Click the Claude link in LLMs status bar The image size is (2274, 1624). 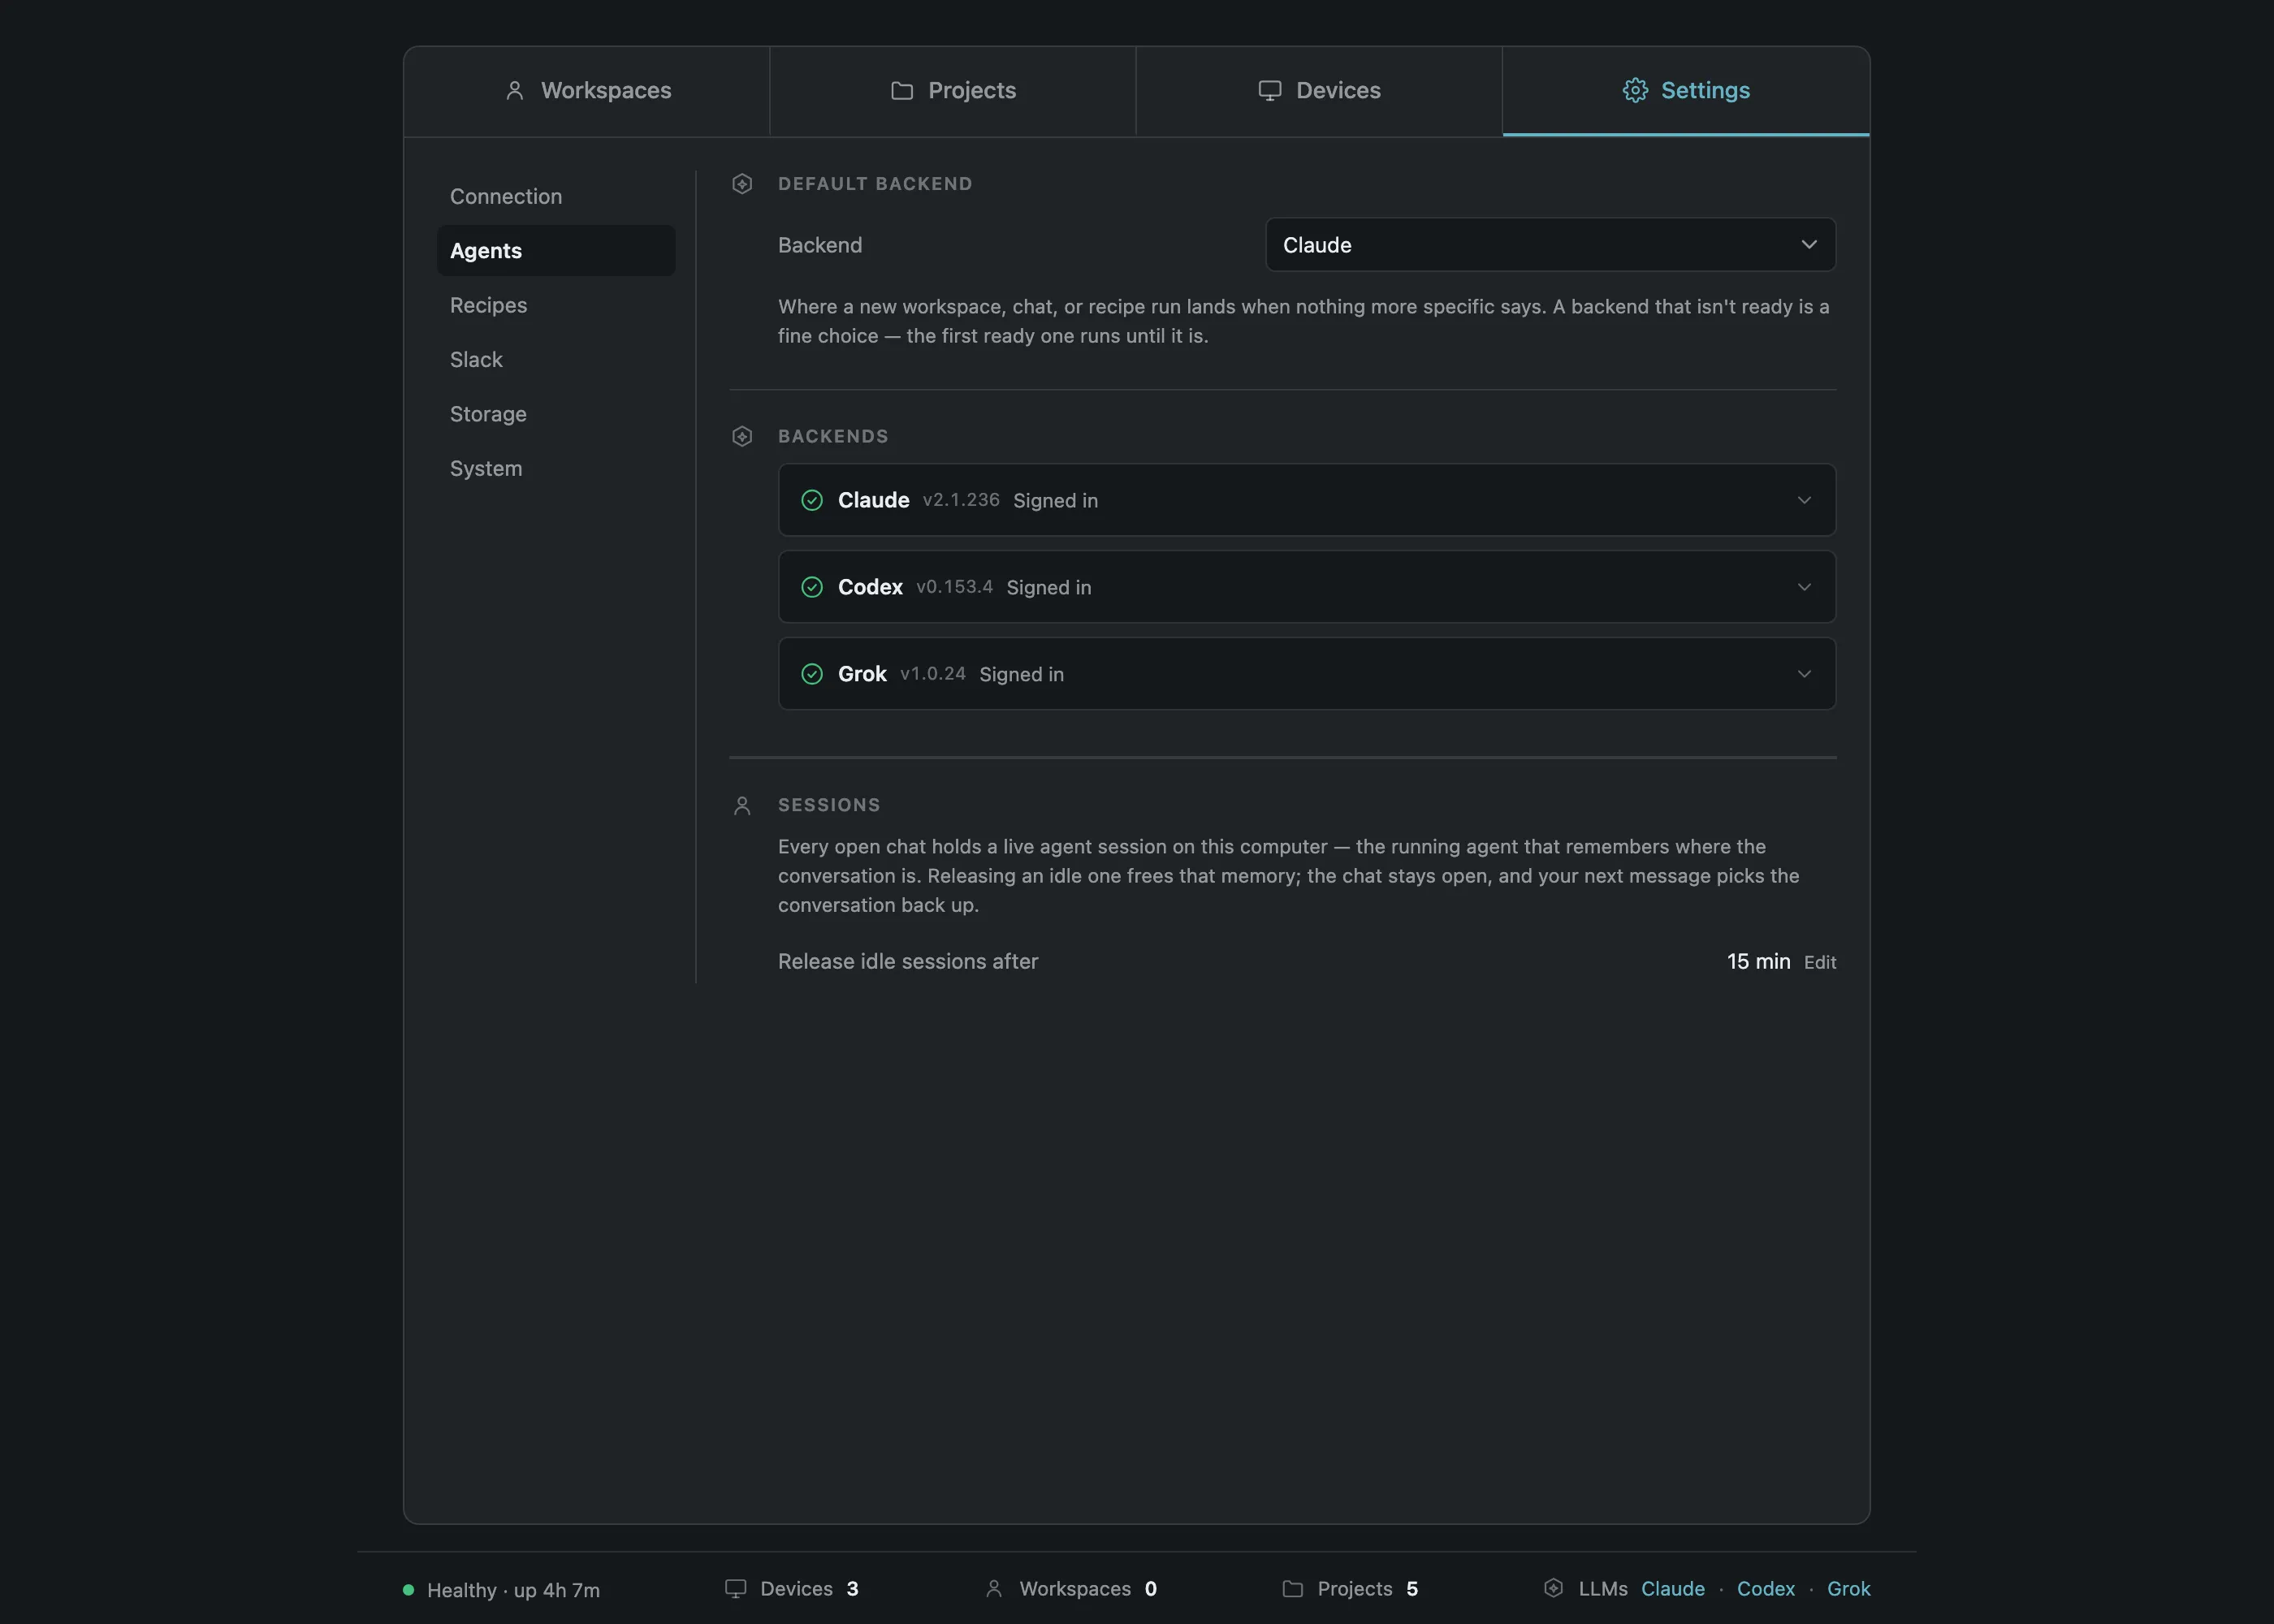pos(1672,1589)
